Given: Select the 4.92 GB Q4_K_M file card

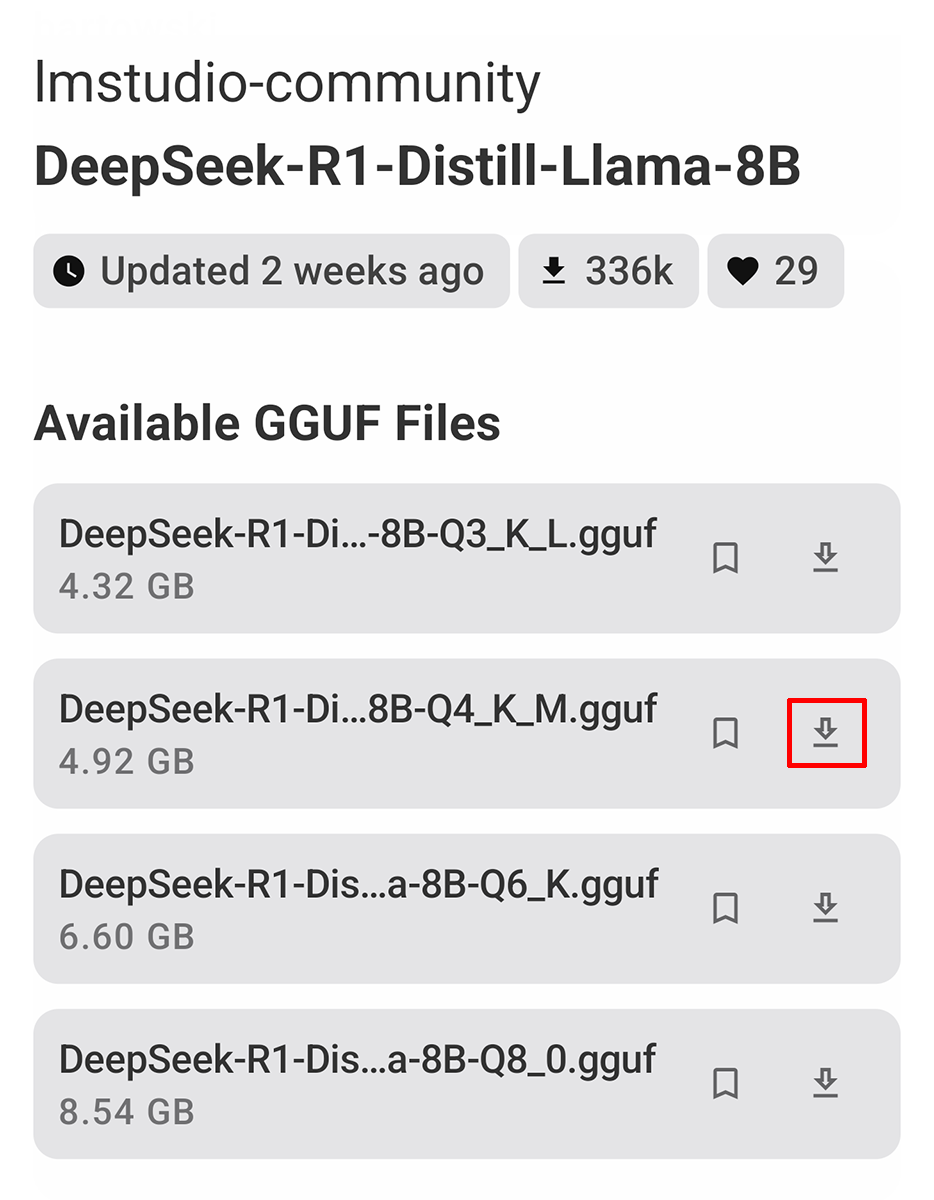Looking at the screenshot, I should [x=360, y=733].
